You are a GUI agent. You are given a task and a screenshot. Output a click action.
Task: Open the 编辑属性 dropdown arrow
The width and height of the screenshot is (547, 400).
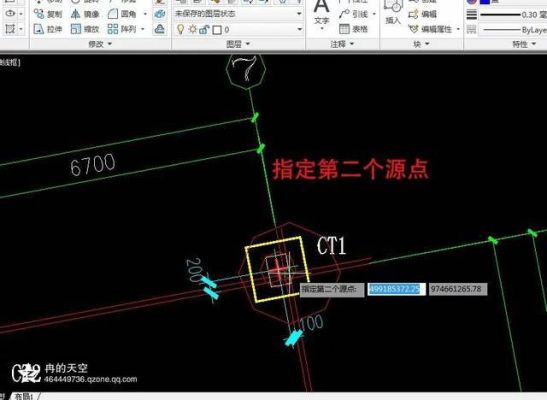(x=458, y=29)
